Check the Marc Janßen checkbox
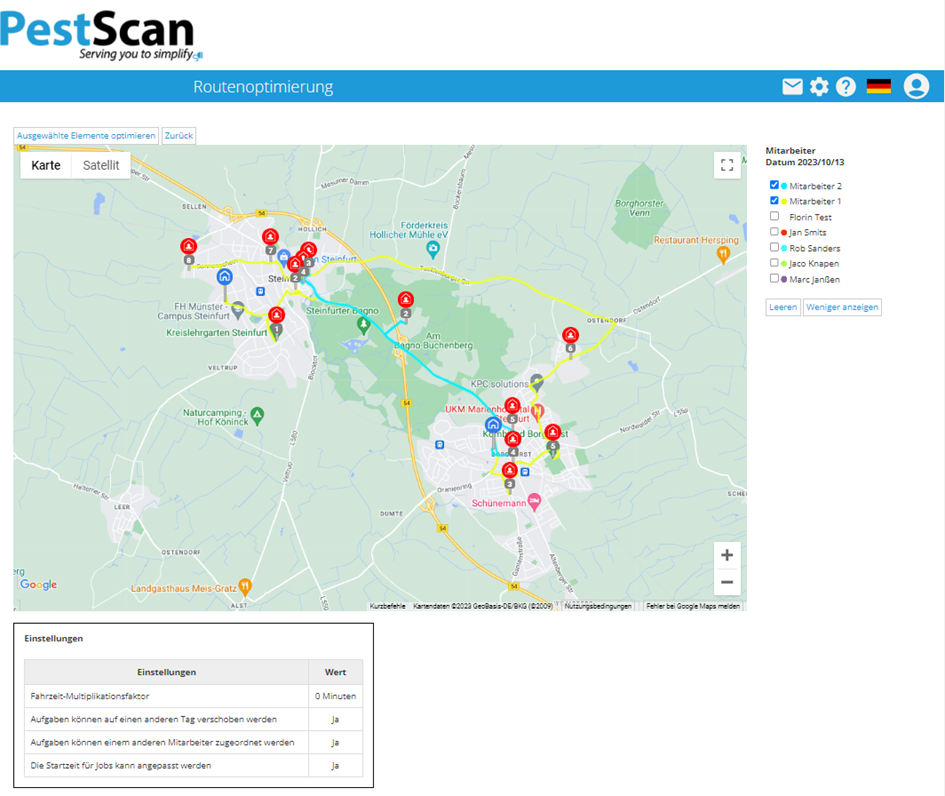Viewport: 945px width, 796px height. tap(774, 278)
